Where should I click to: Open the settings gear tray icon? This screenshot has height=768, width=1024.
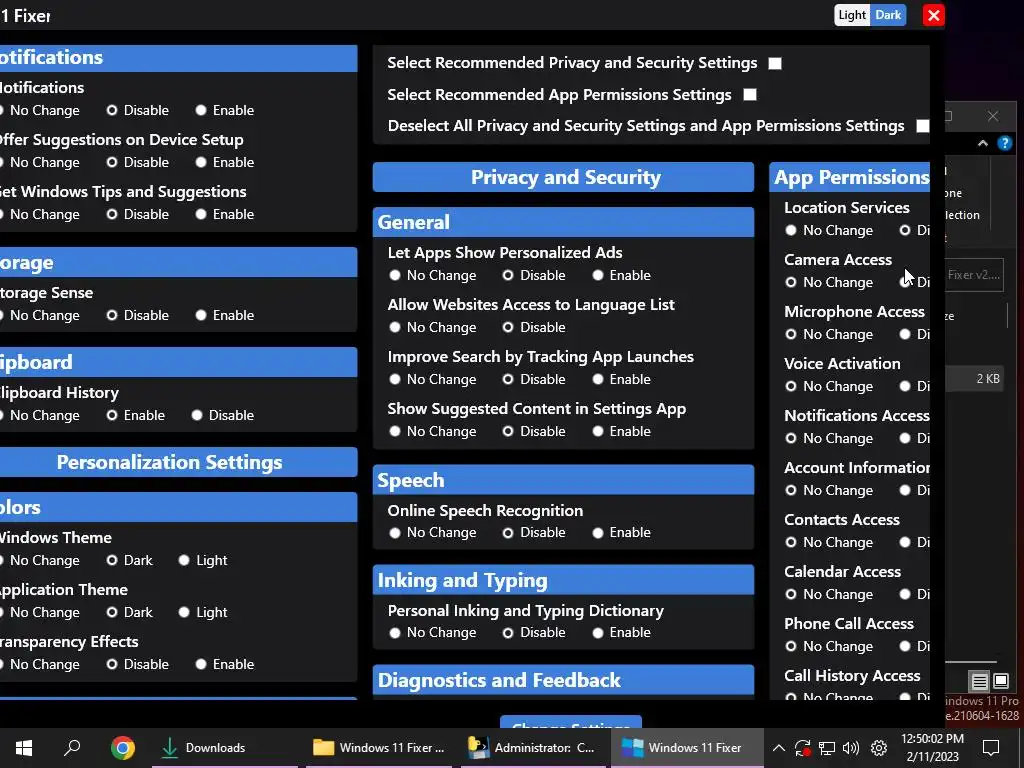(x=879, y=748)
